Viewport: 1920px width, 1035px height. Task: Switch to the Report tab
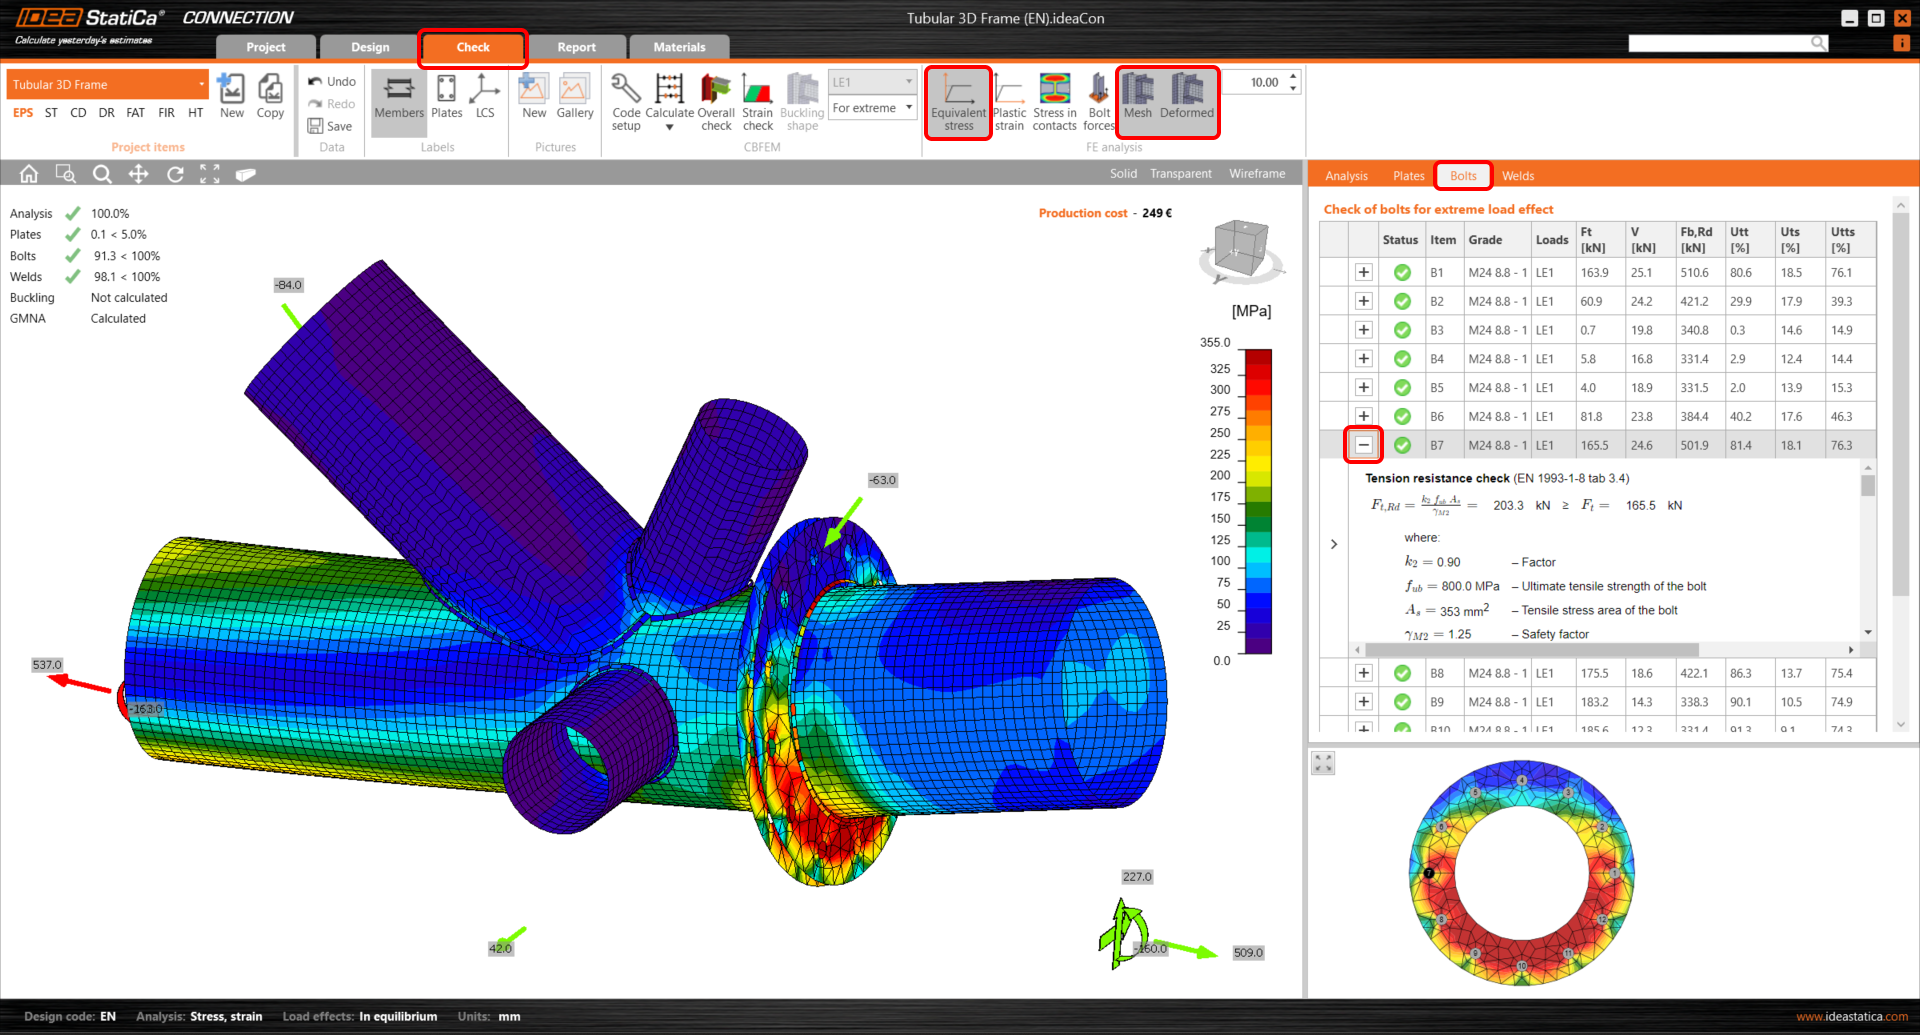(576, 47)
